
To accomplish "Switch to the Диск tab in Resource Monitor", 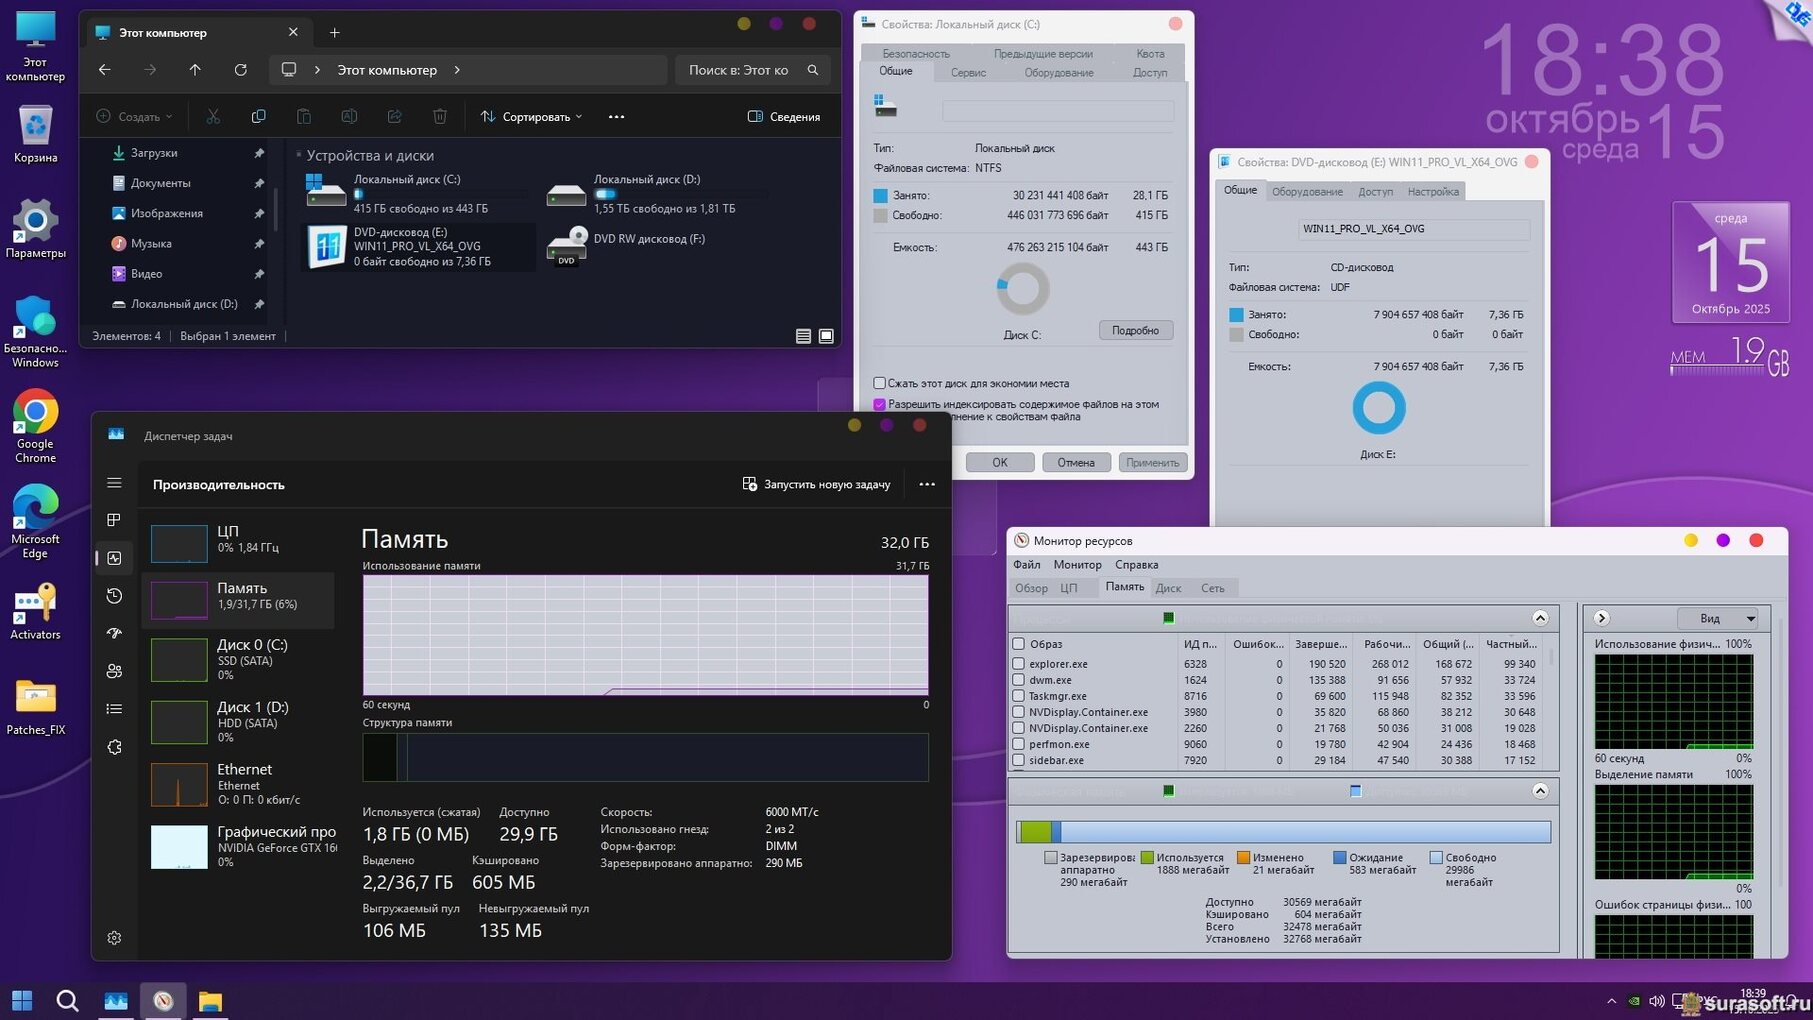I will coord(1168,588).
